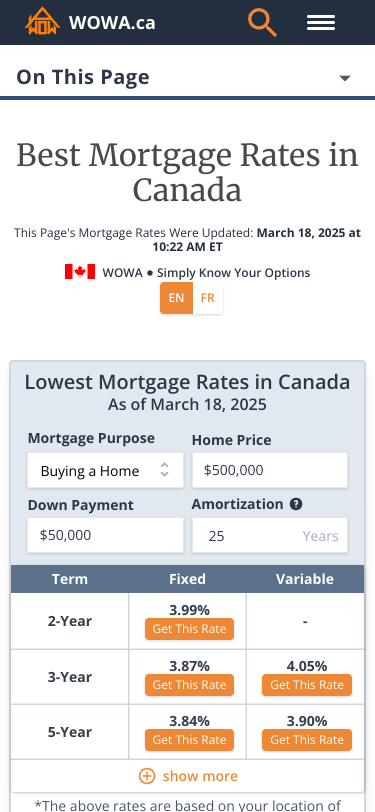This screenshot has width=375, height=812.
Task: Click the WOWA house logo icon
Action: point(42,22)
